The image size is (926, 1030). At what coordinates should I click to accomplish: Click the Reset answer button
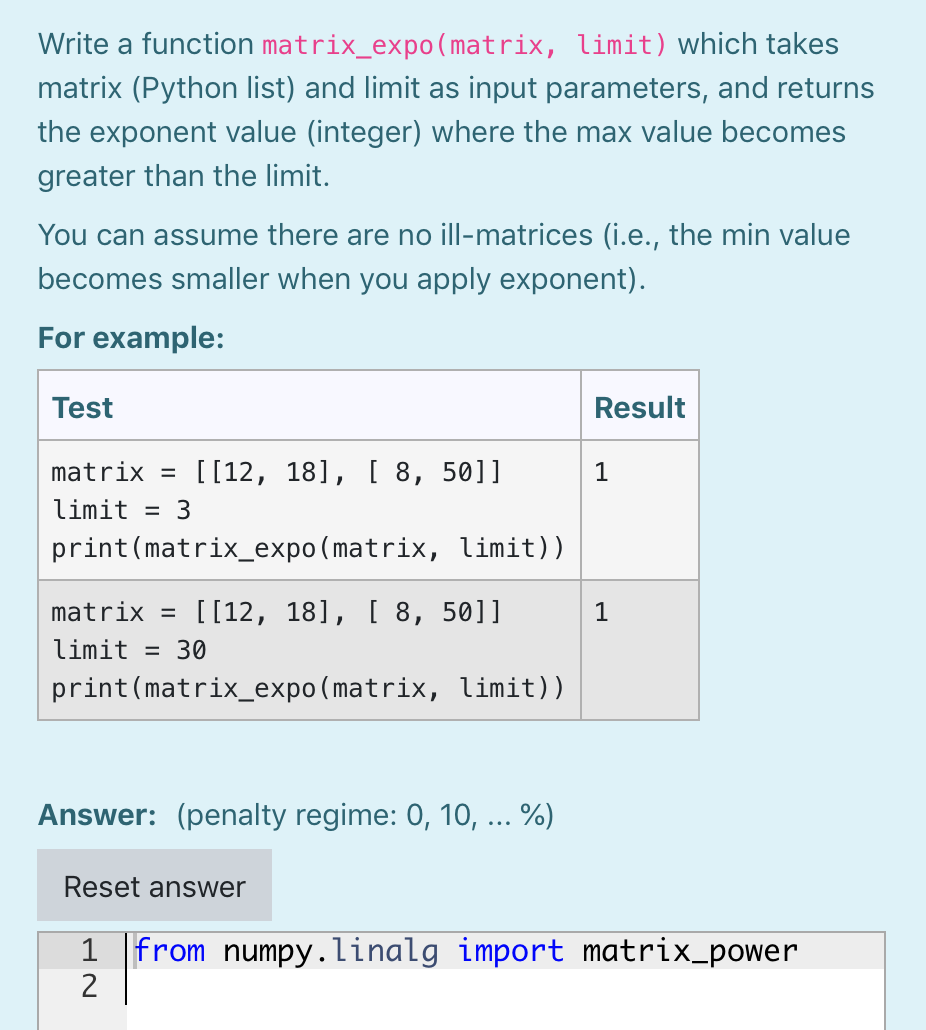click(153, 885)
